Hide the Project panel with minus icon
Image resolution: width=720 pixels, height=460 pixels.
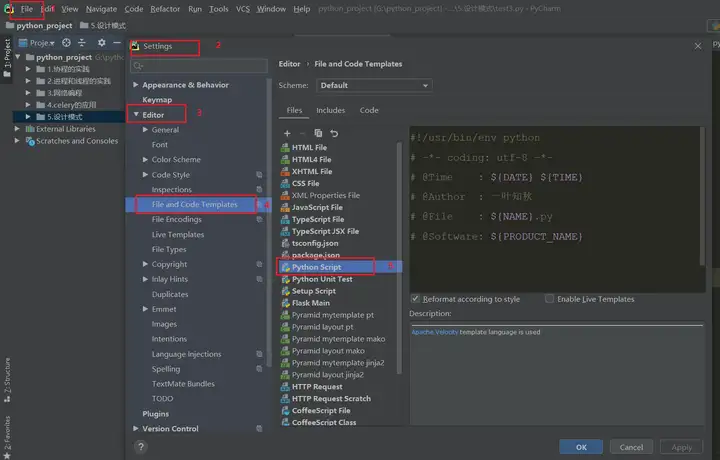(x=117, y=43)
